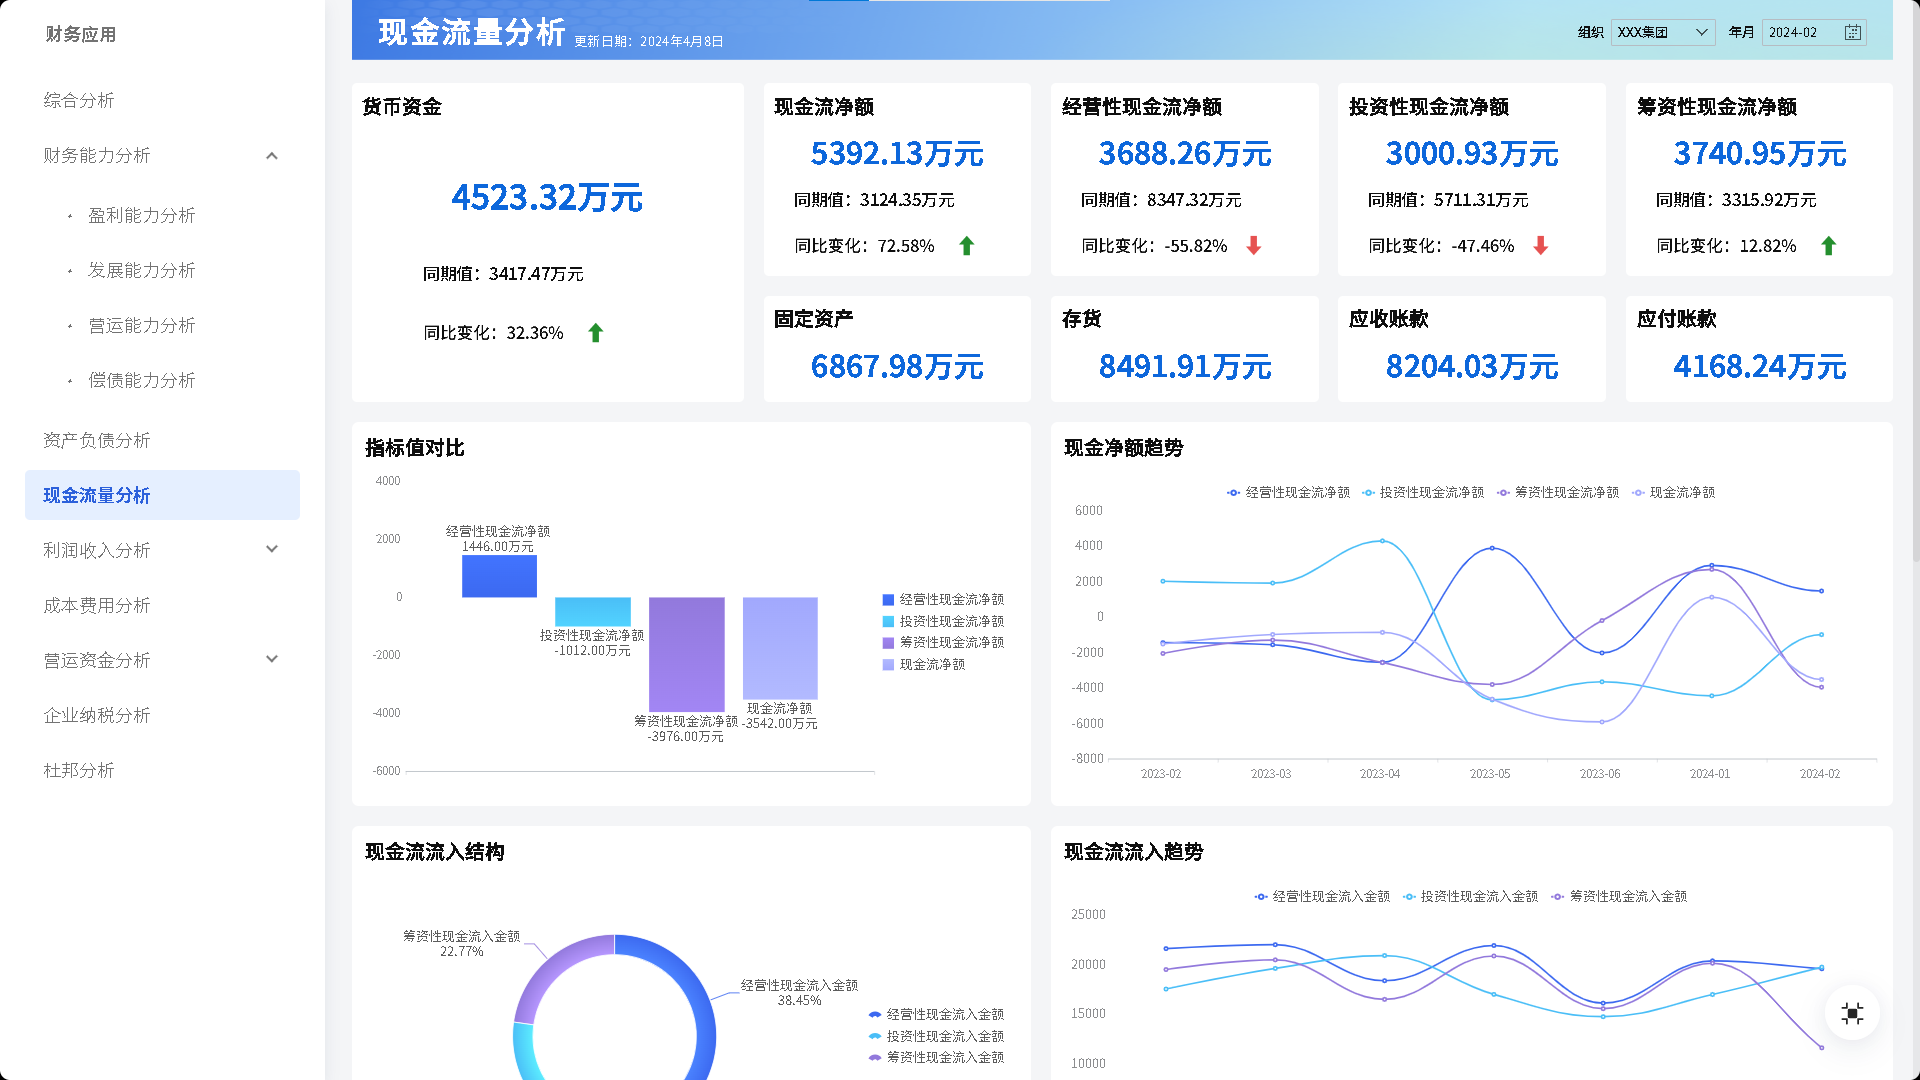Screen dimensions: 1920x1080
Task: Click the fullscreen floating button icon
Action: click(1852, 1013)
